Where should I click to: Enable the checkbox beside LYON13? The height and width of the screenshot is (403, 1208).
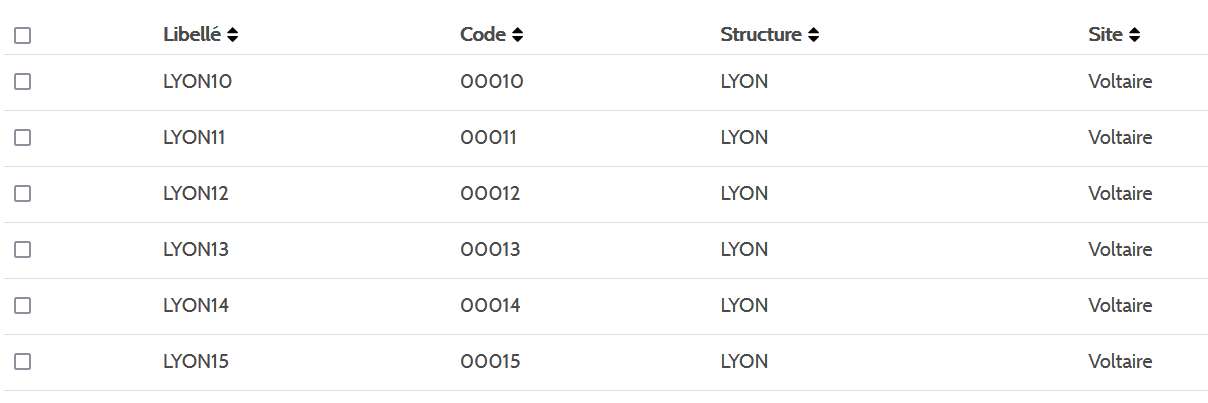(23, 250)
